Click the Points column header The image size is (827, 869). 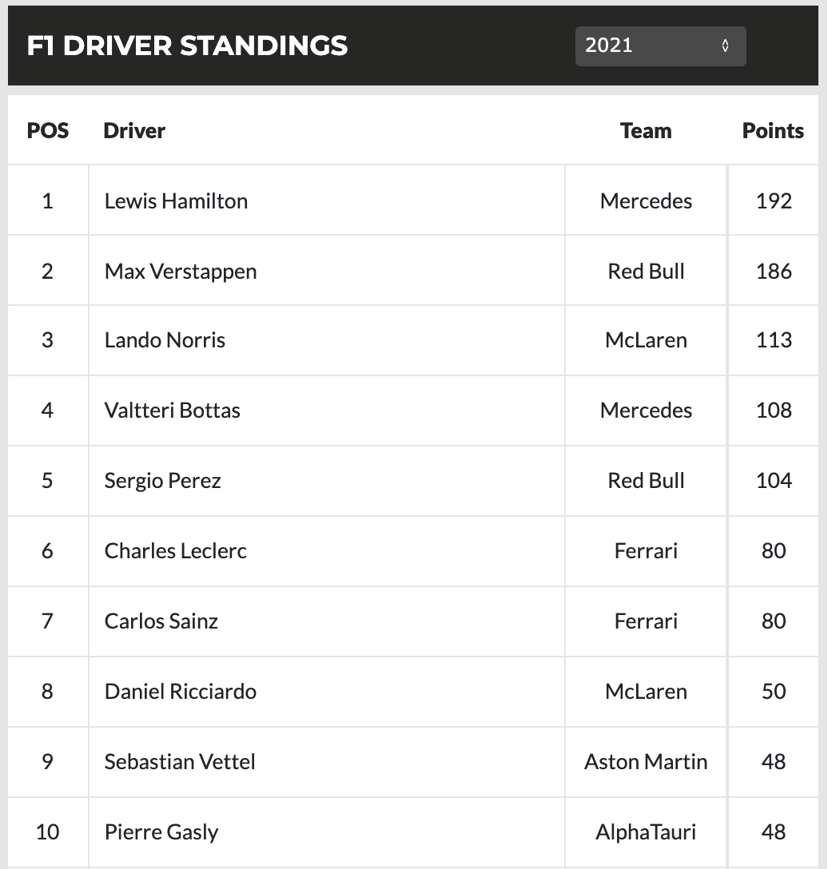pyautogui.click(x=772, y=130)
